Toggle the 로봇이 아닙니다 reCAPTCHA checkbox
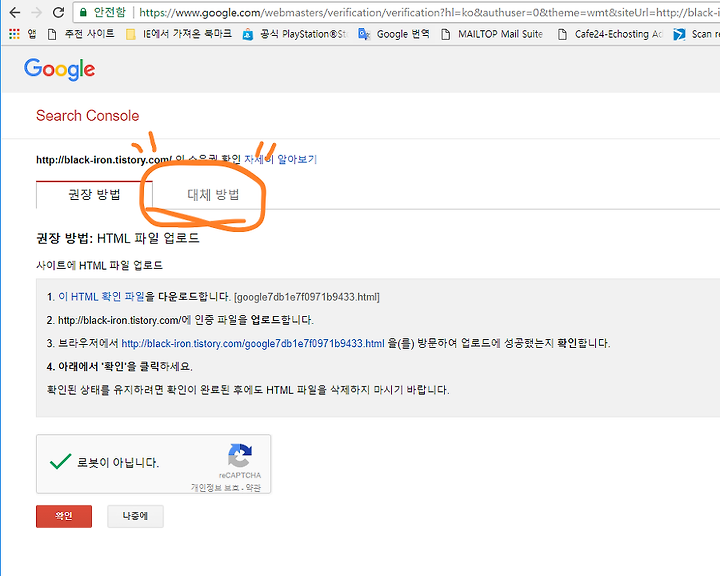The image size is (720, 576). (60, 462)
